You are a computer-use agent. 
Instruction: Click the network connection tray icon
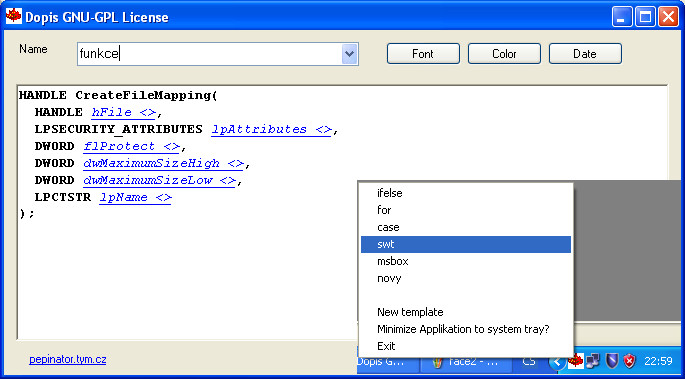592,361
